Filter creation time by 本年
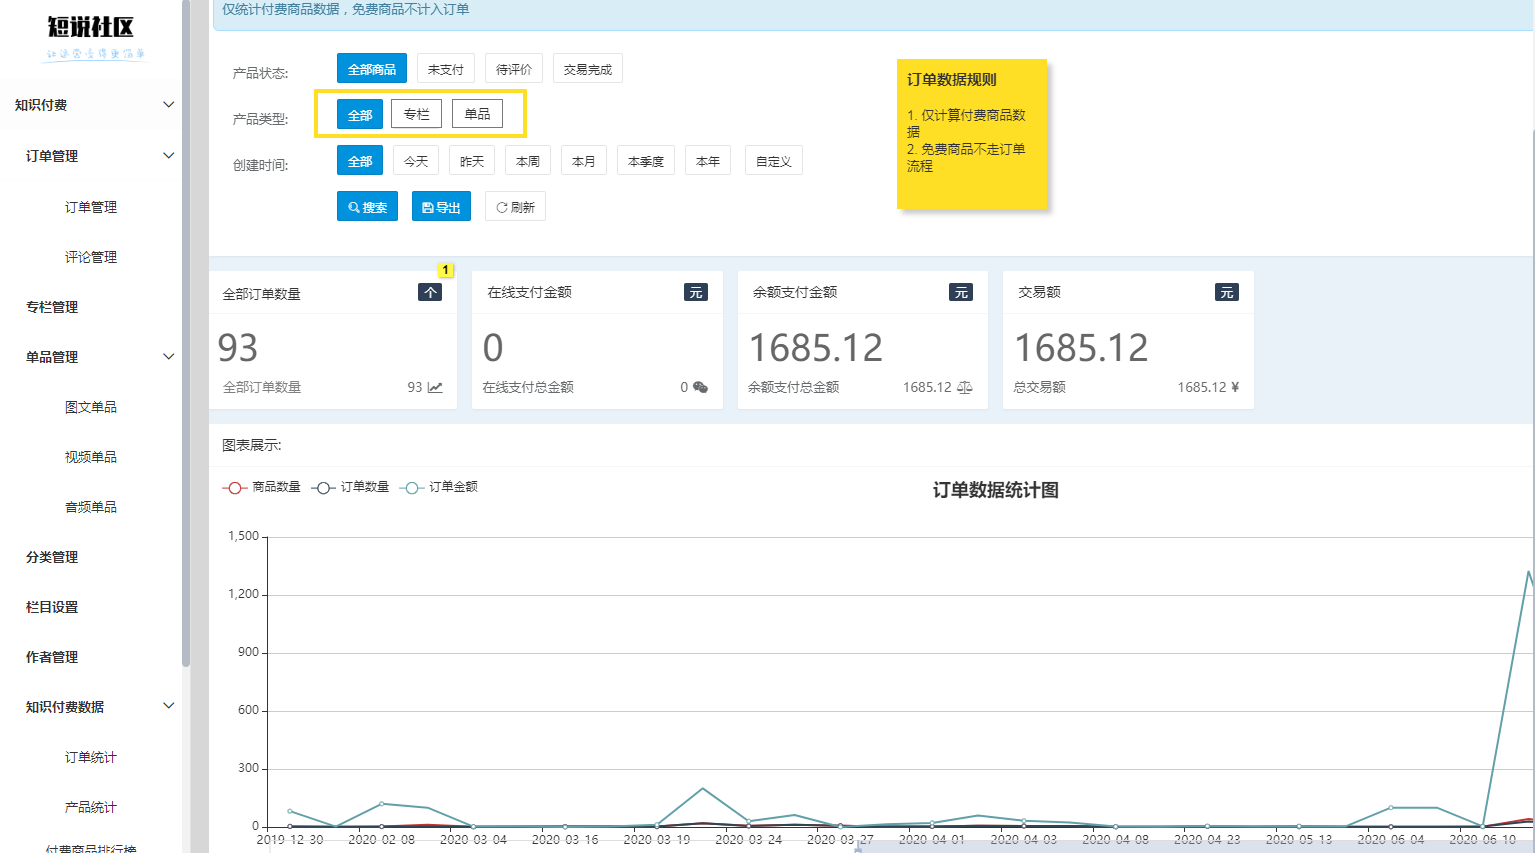 click(708, 161)
